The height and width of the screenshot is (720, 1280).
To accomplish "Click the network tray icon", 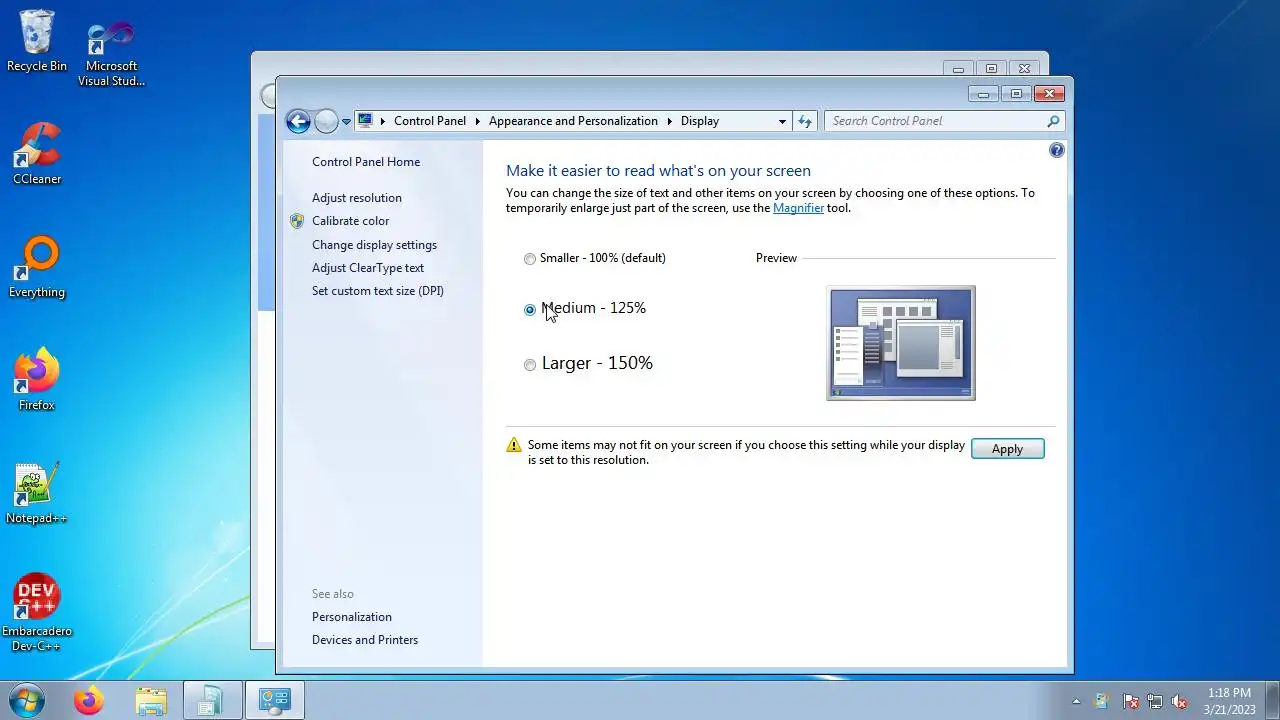I will 1155,702.
